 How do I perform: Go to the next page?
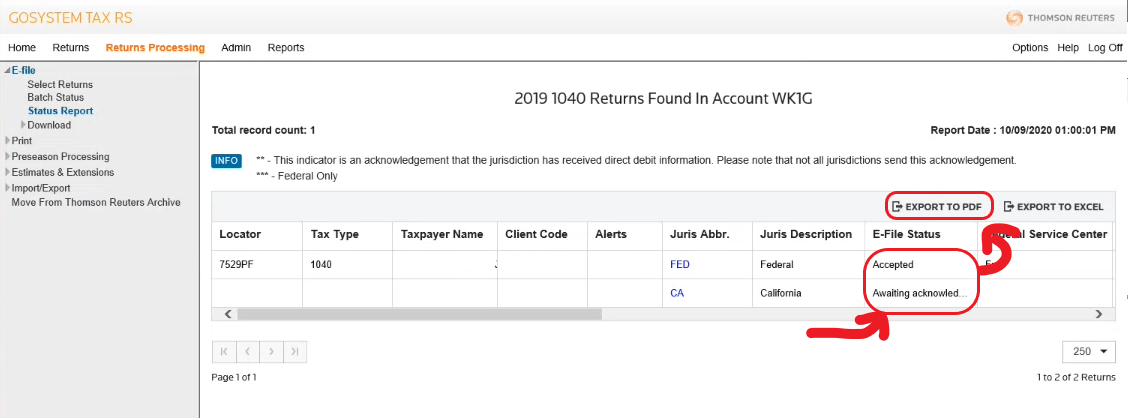271,351
